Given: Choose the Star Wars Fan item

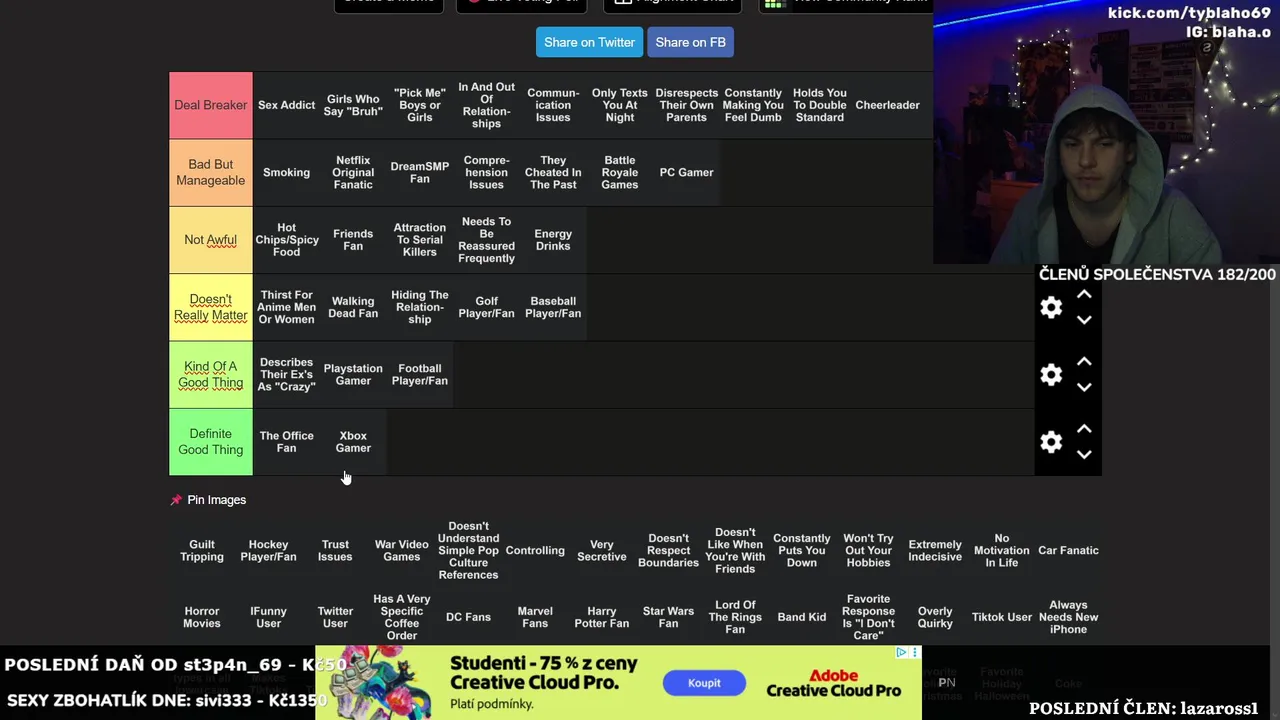Looking at the screenshot, I should pos(668,617).
